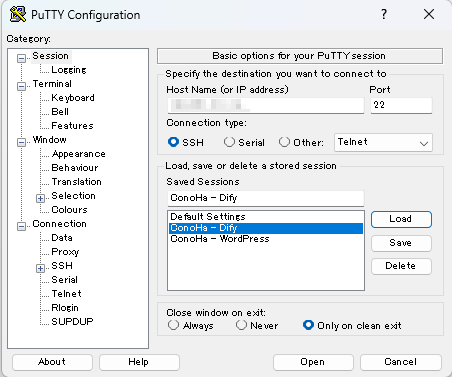This screenshot has width=452, height=377.
Task: Click the Port field showing 22
Action: pos(401,105)
